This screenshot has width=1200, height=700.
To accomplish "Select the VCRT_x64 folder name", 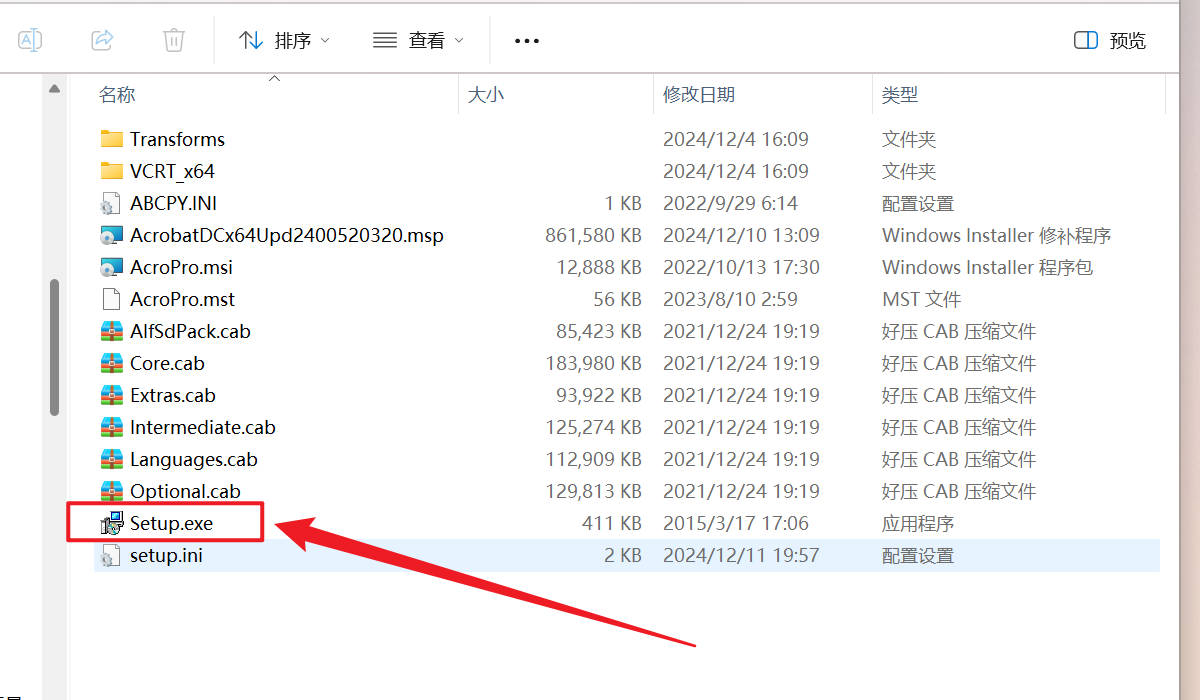I will click(172, 171).
